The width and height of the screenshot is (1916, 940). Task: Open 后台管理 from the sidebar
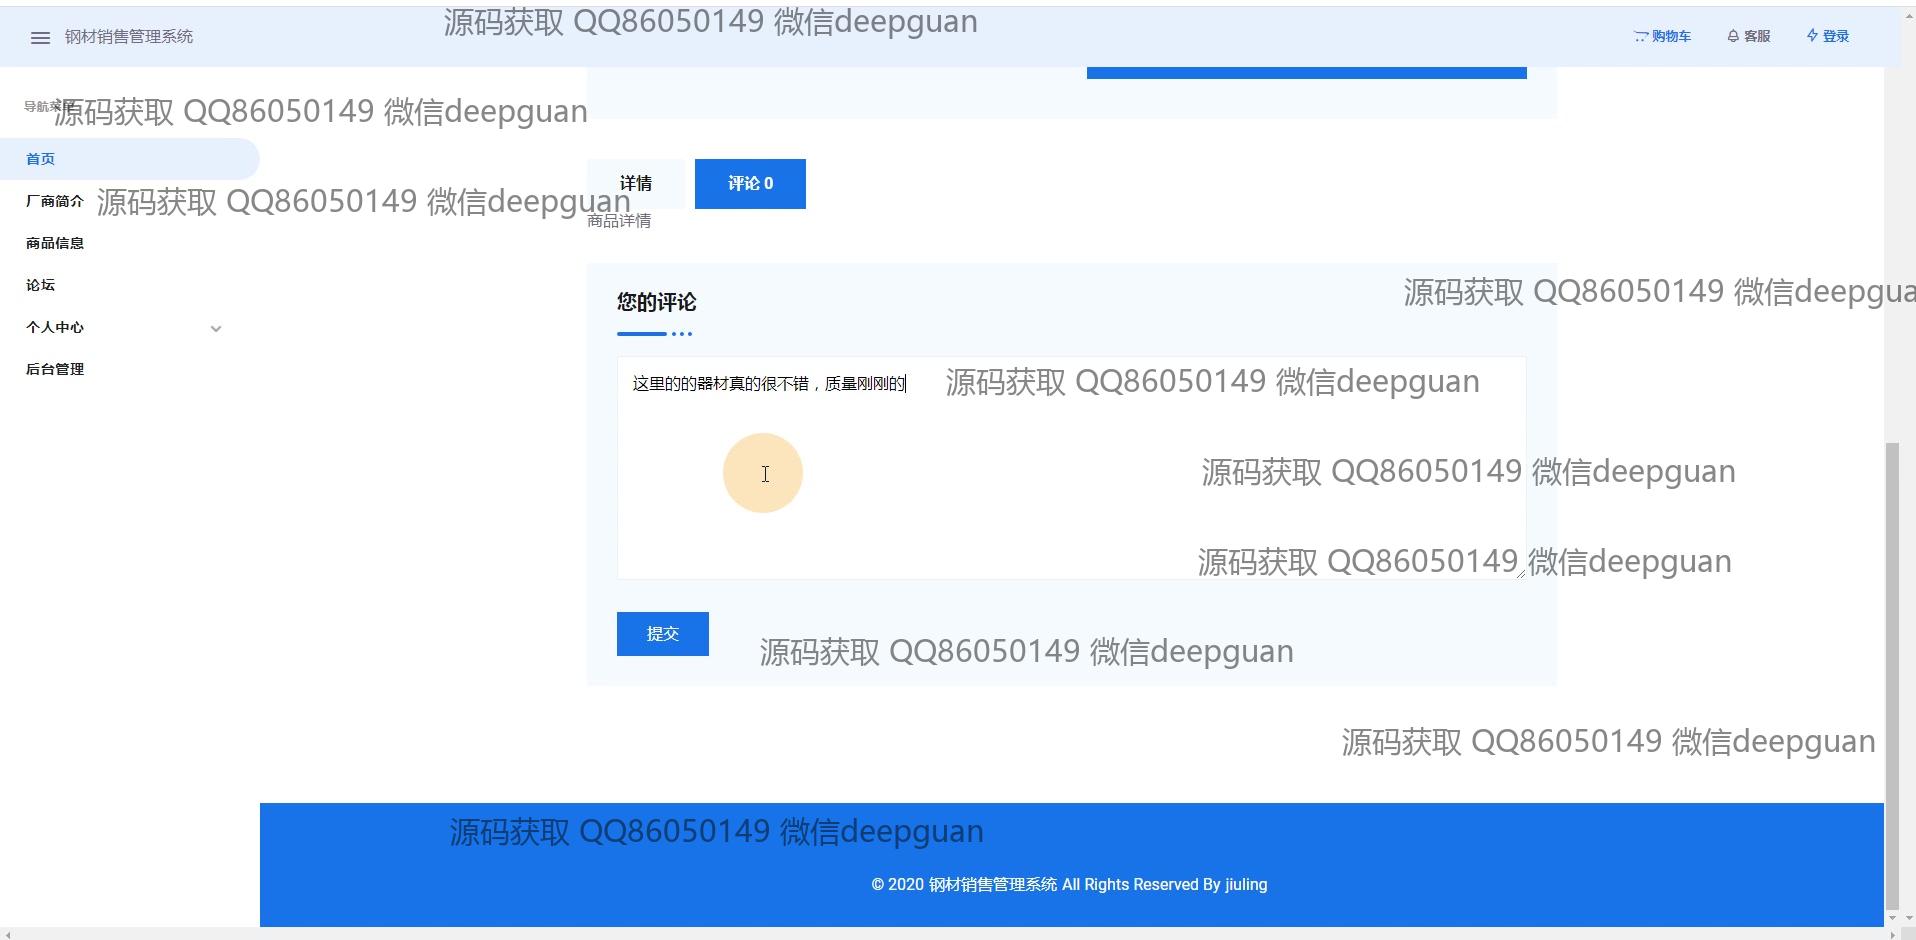[x=55, y=369]
